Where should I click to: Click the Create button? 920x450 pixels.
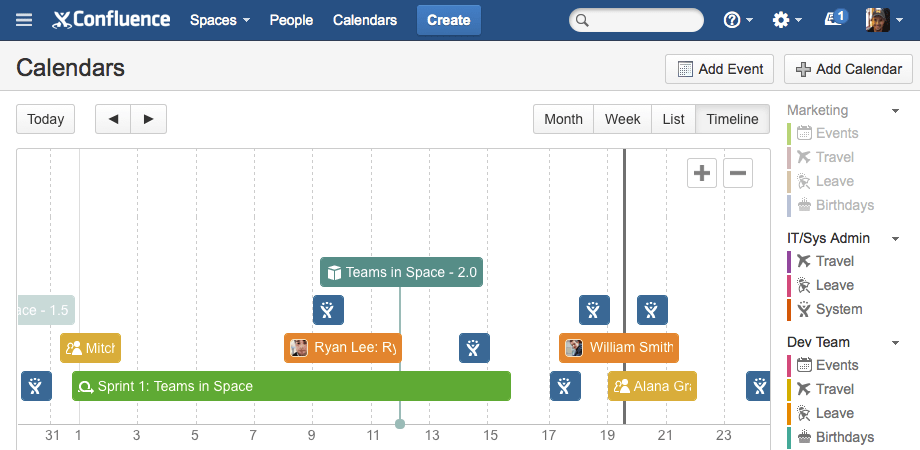point(449,20)
